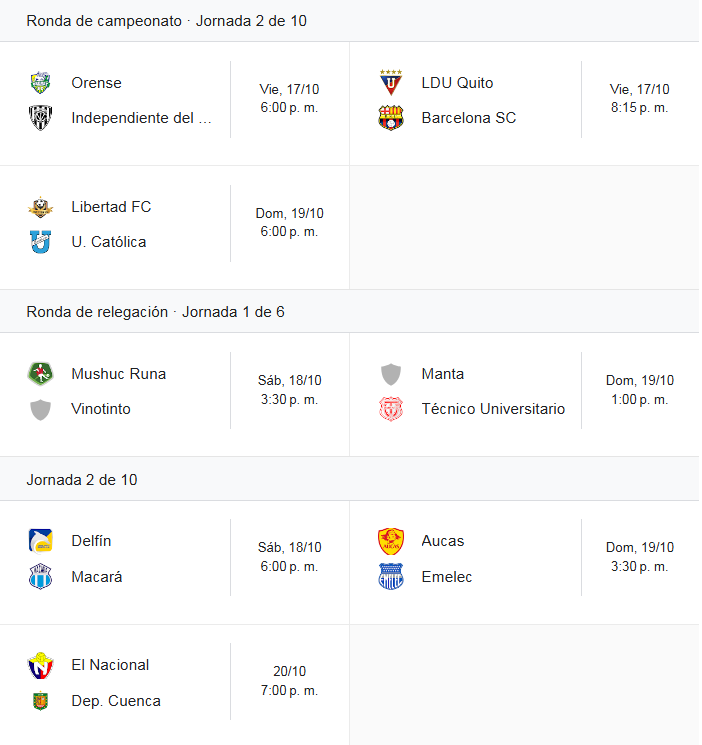Screen dimensions: 702x745
Task: Click the Mushuc Runa crest icon
Action: 40,374
